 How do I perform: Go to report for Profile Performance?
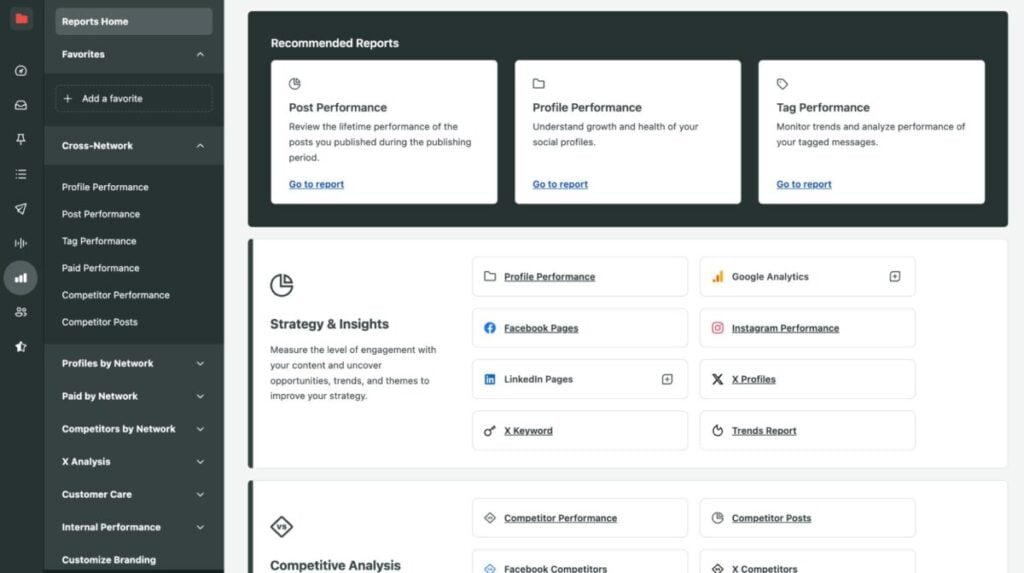(x=560, y=184)
